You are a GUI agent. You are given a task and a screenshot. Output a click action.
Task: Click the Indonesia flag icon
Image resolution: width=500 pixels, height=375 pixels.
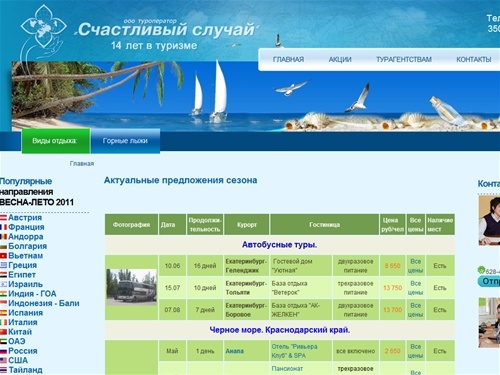coord(3,303)
